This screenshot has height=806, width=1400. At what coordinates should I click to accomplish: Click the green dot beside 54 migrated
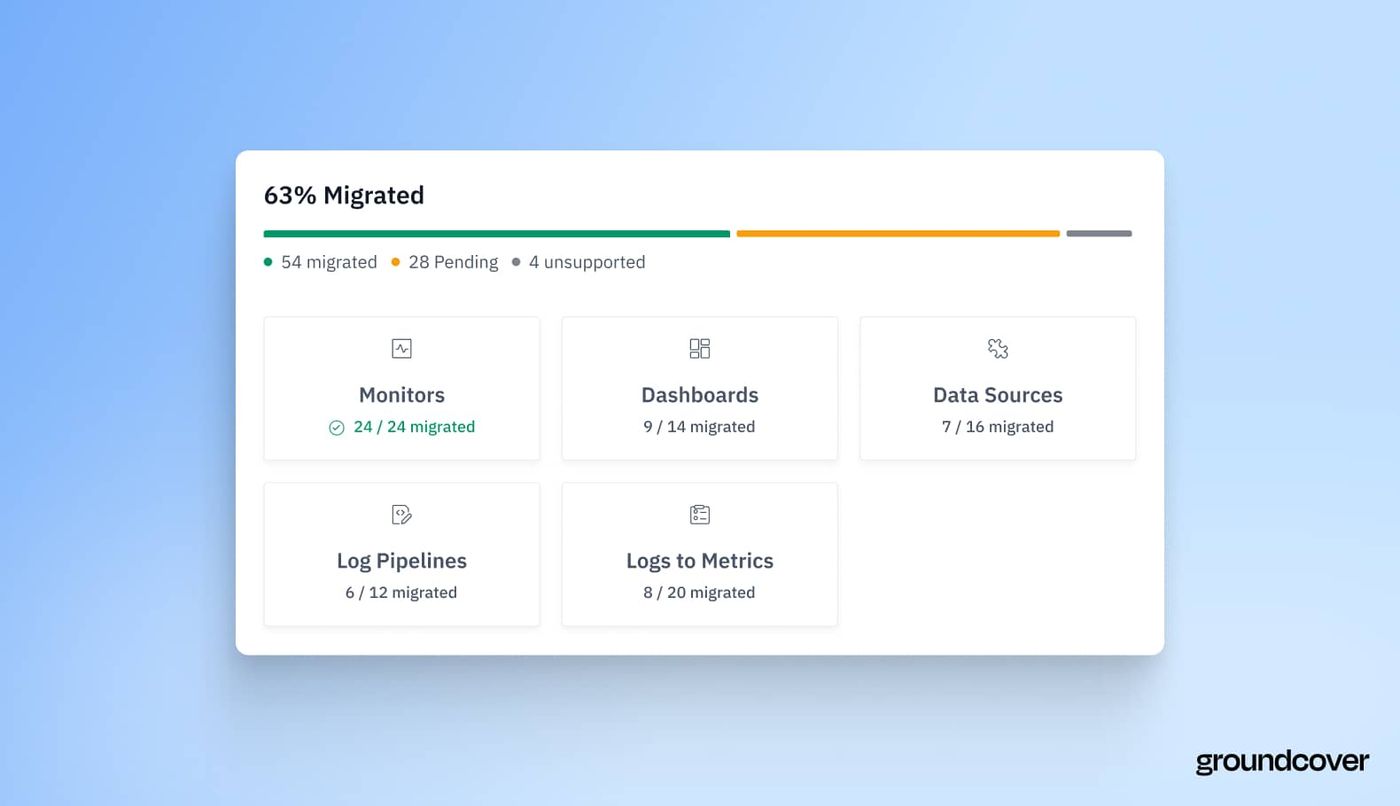[268, 262]
